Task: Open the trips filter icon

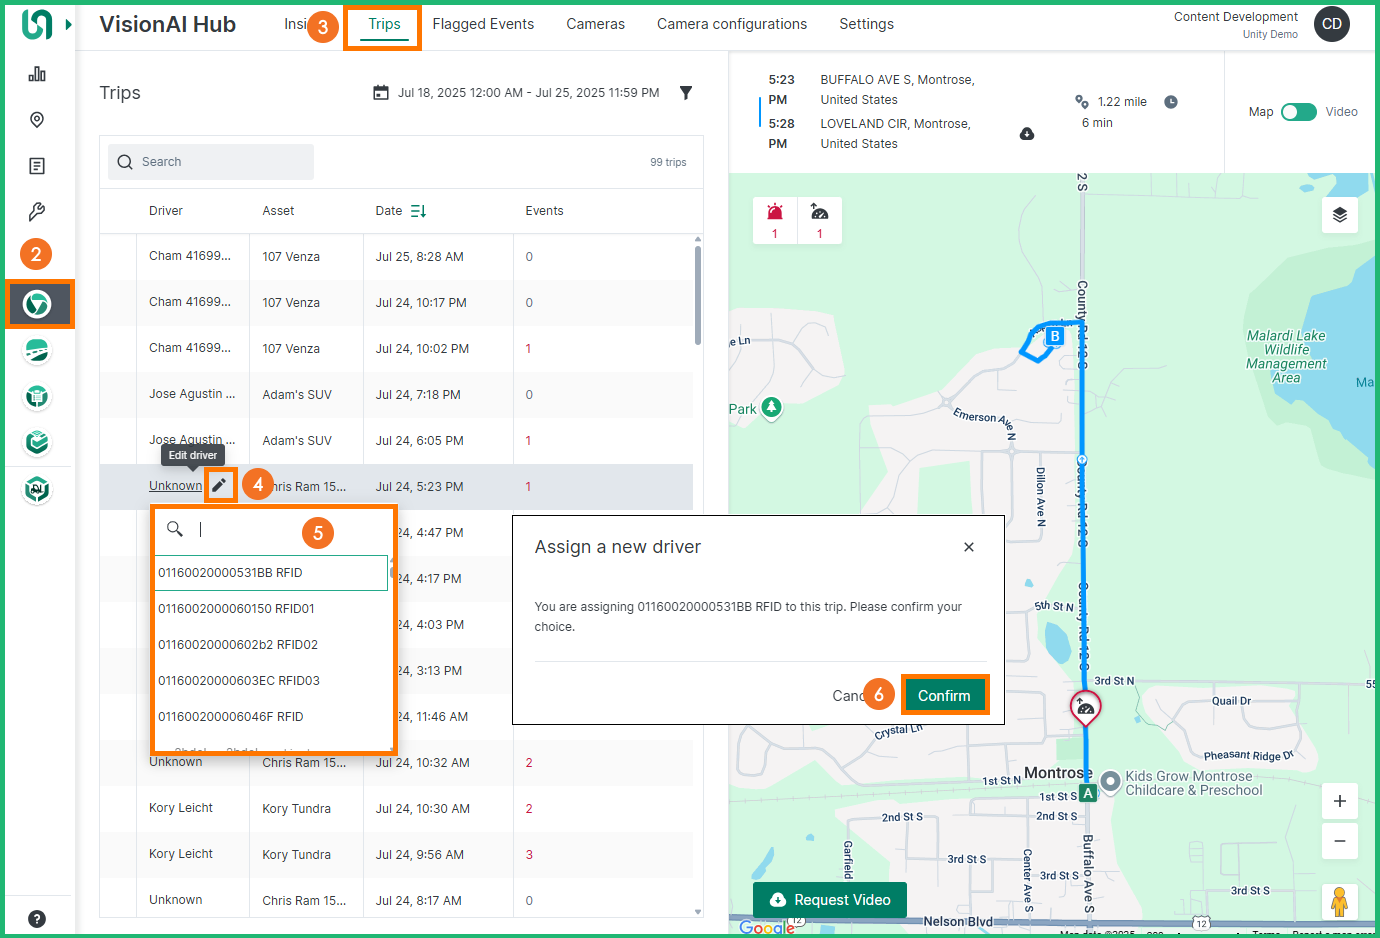Action: pos(686,92)
